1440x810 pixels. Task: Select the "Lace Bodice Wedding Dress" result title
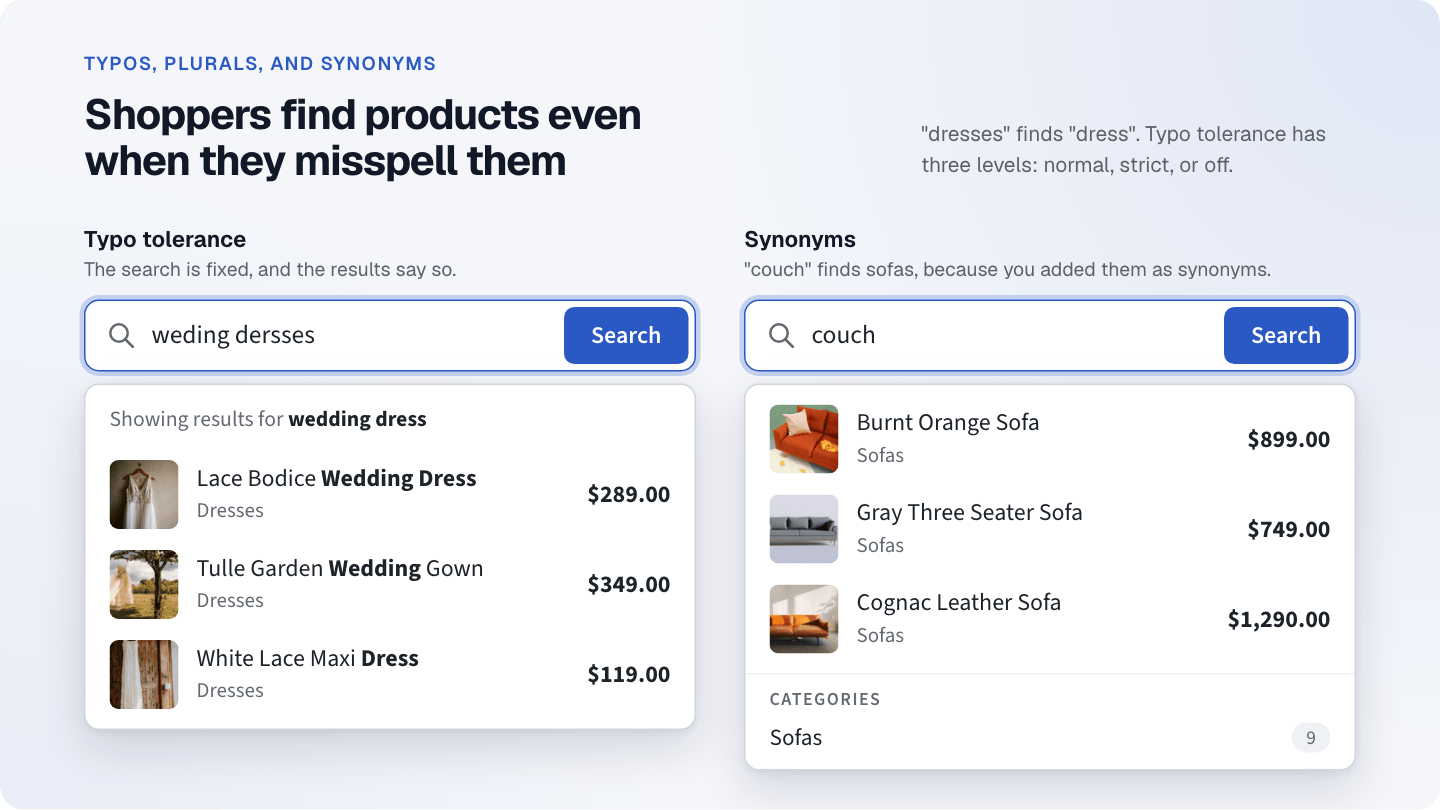(336, 479)
